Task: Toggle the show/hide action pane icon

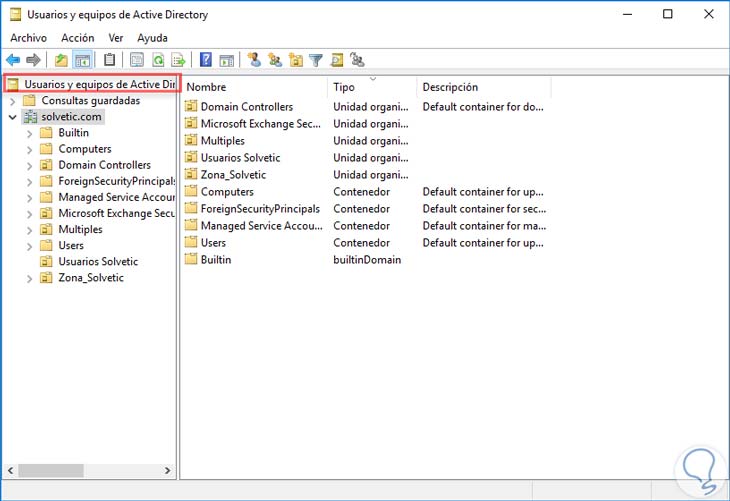Action: (226, 60)
